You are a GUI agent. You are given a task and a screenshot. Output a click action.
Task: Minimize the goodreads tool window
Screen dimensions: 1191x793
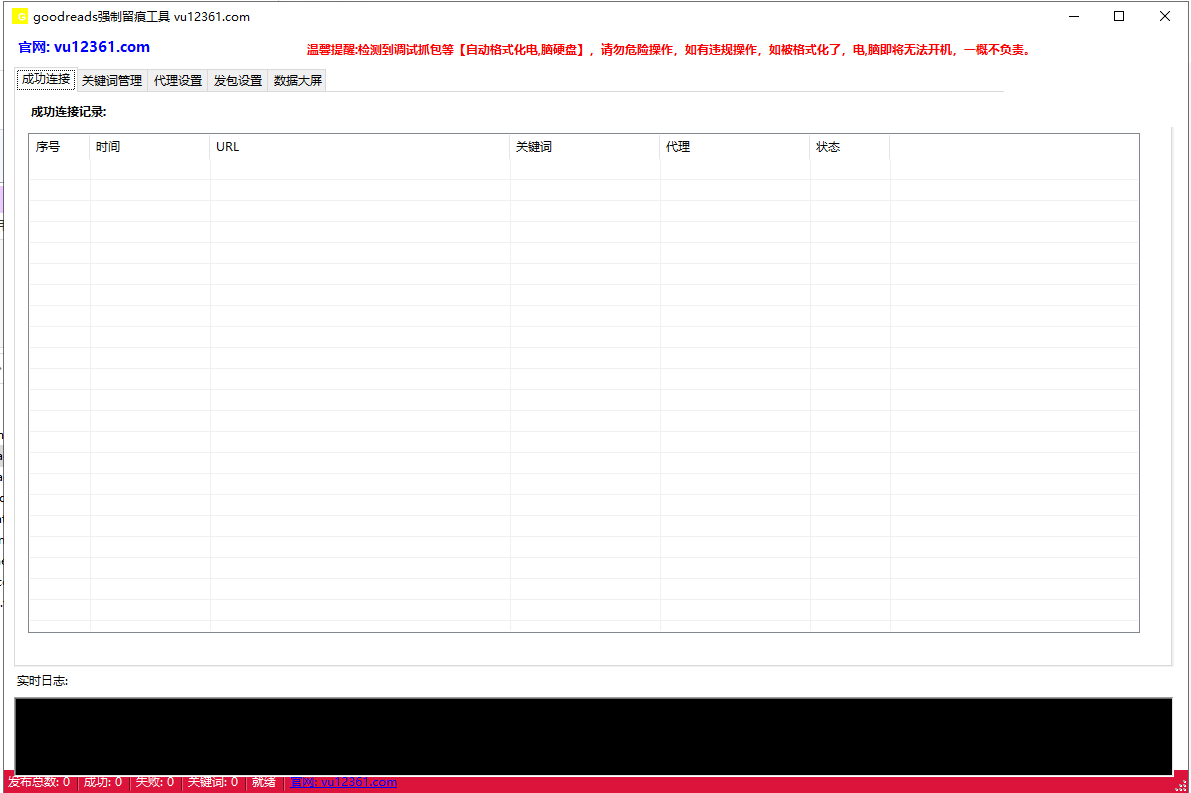point(1074,16)
